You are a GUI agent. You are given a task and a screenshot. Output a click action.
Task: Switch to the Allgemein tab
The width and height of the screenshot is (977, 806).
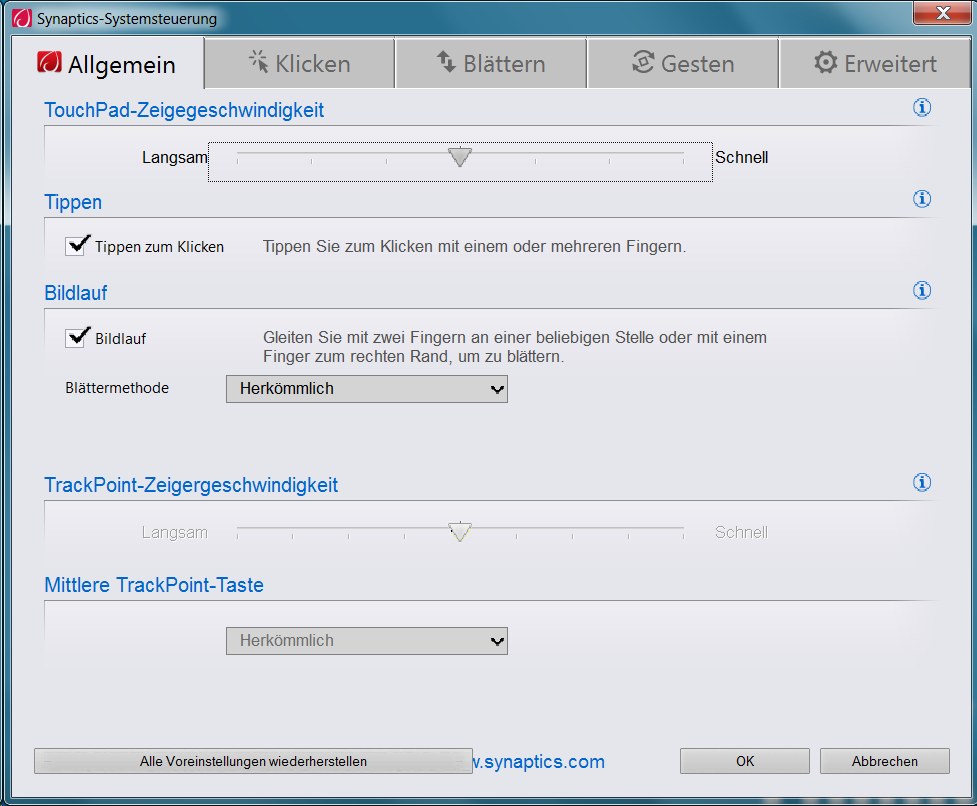coord(107,63)
